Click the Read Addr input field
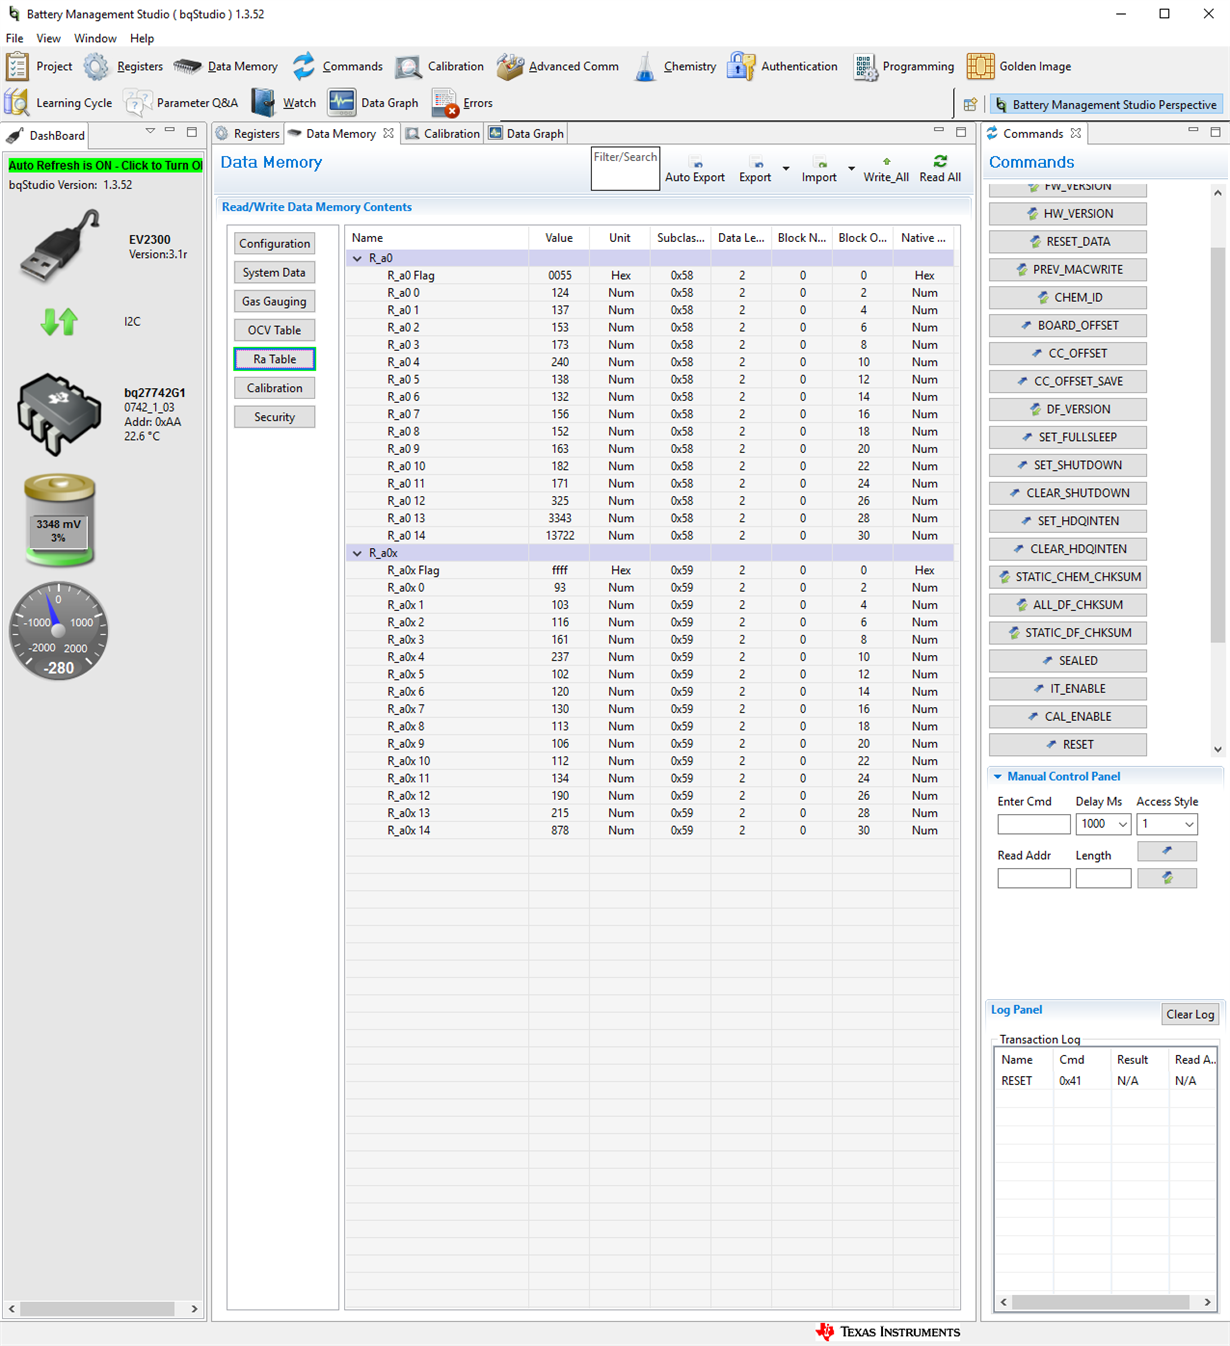This screenshot has width=1230, height=1346. 1034,878
